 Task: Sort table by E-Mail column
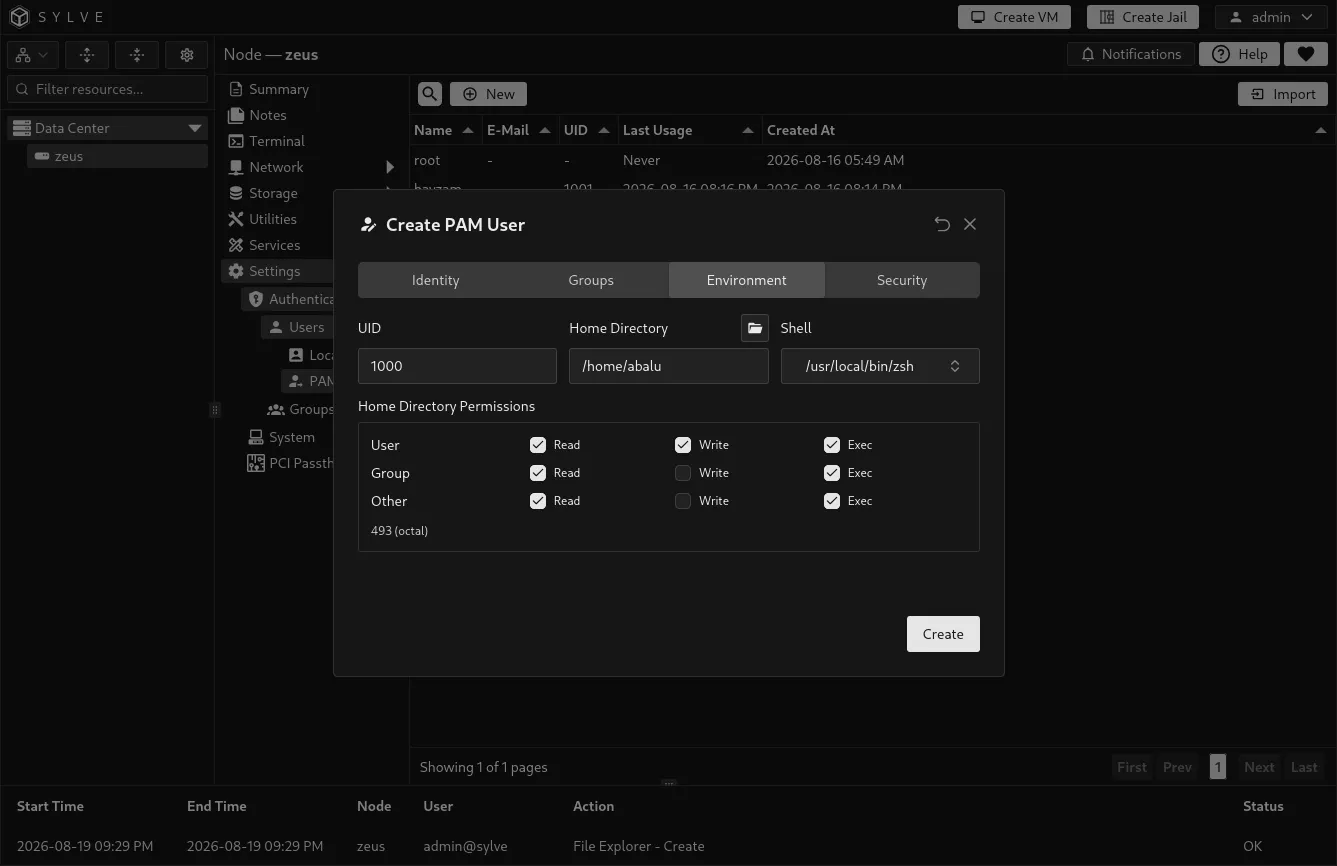point(519,130)
